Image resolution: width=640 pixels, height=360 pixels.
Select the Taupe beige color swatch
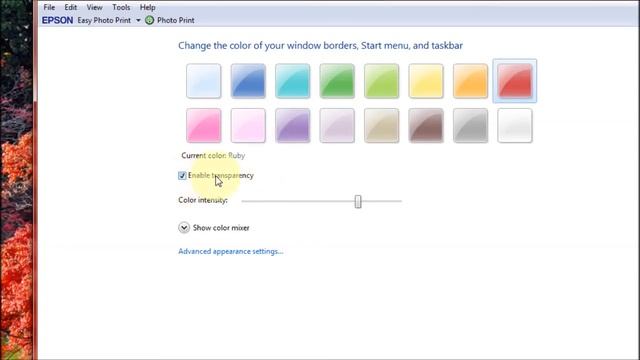pyautogui.click(x=382, y=125)
